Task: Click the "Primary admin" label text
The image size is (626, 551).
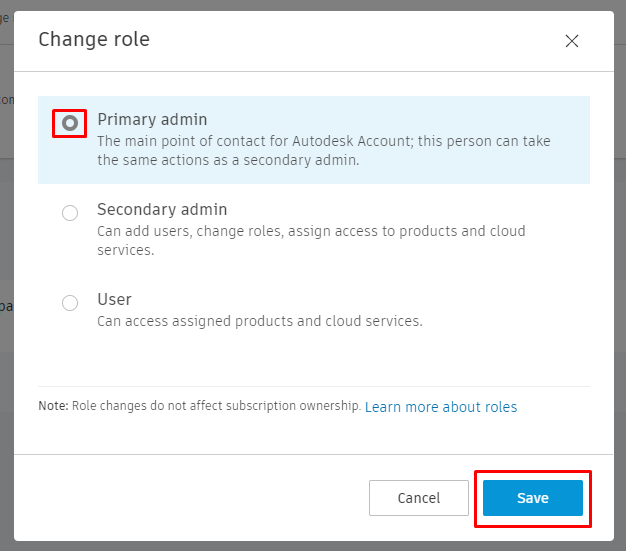Action: point(152,120)
